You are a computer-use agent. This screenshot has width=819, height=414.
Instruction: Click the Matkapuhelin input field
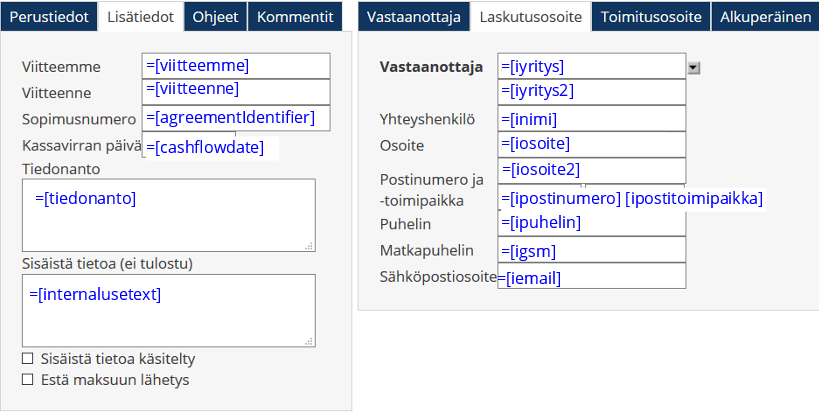[x=591, y=250]
